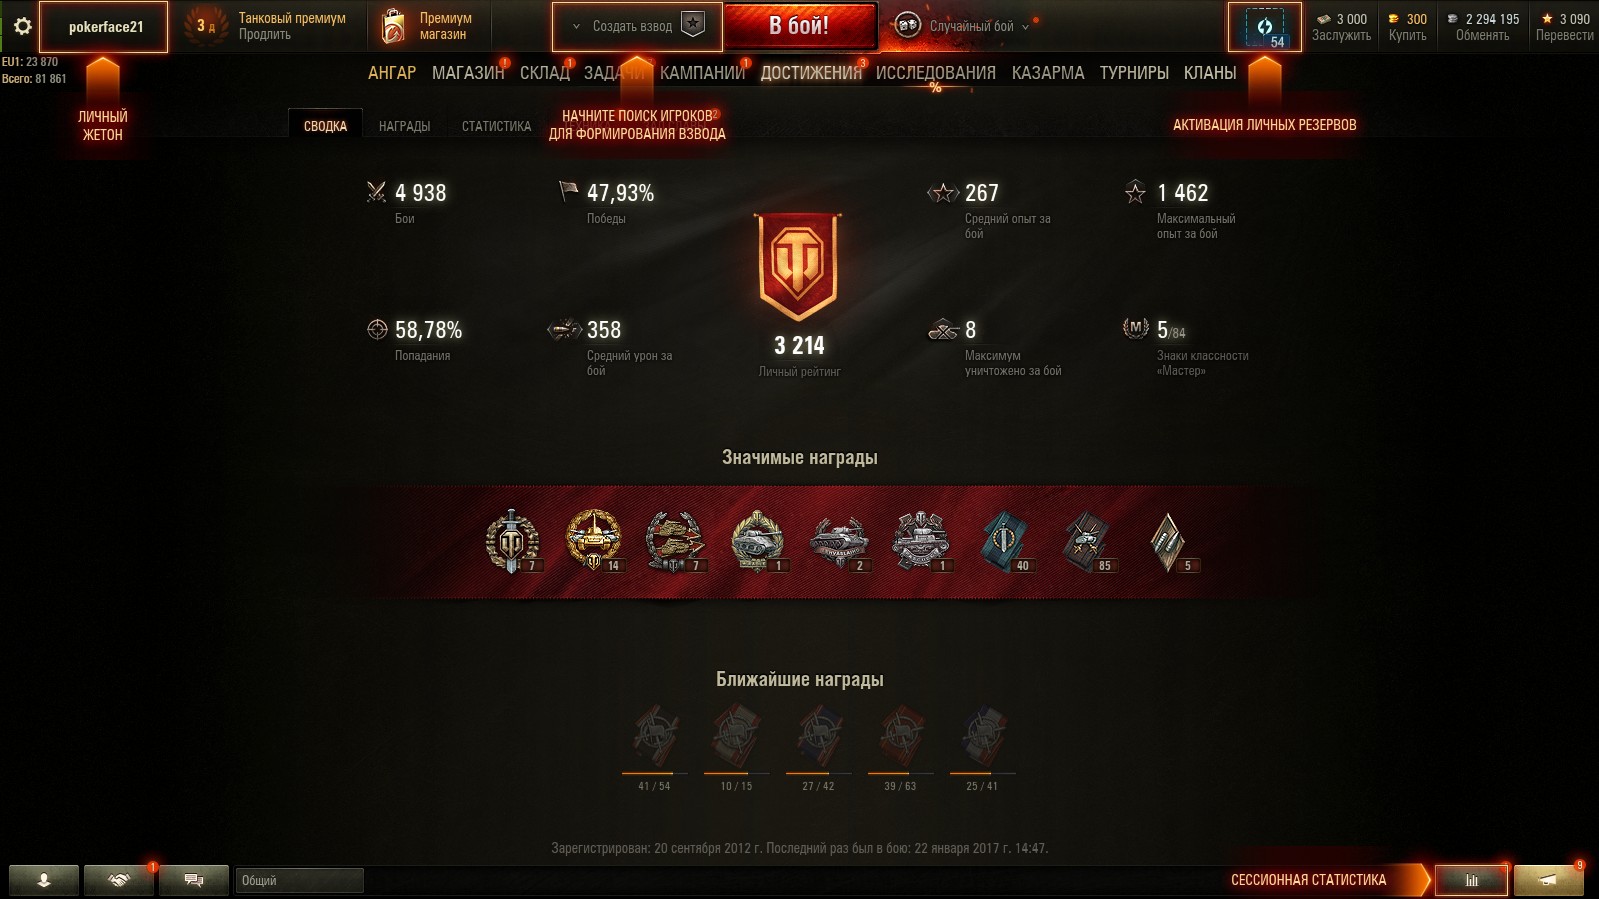Click Купить to buy gold
Image resolution: width=1599 pixels, height=899 pixels.
pos(1407,35)
